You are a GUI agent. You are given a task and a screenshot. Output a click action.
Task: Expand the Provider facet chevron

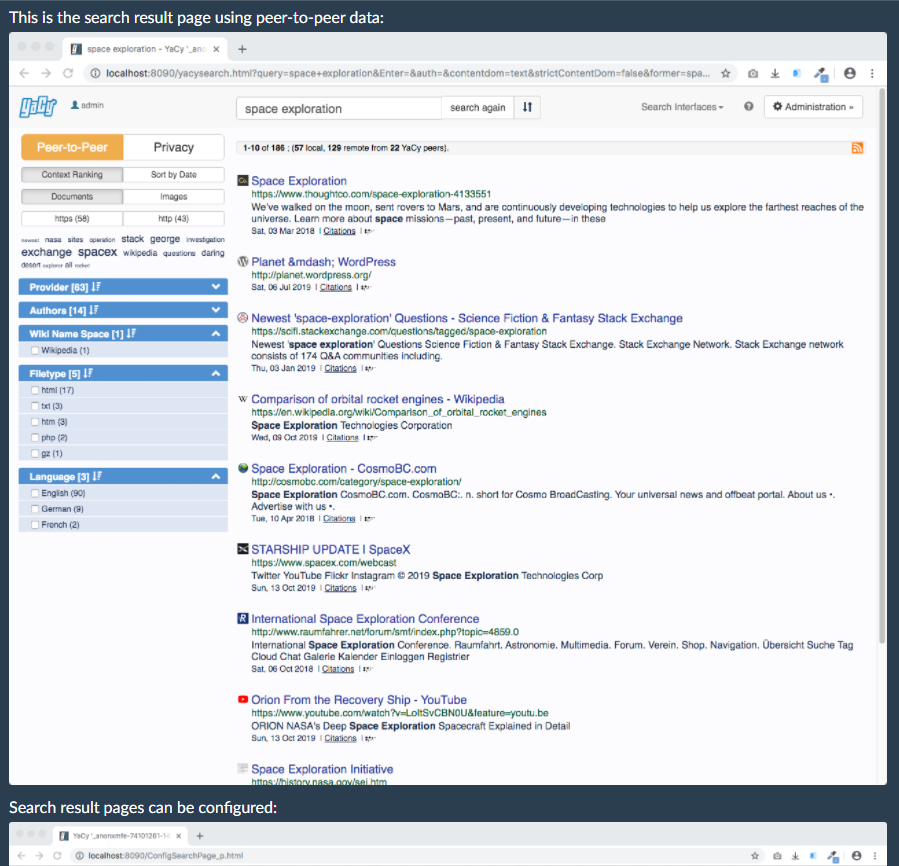[216, 287]
